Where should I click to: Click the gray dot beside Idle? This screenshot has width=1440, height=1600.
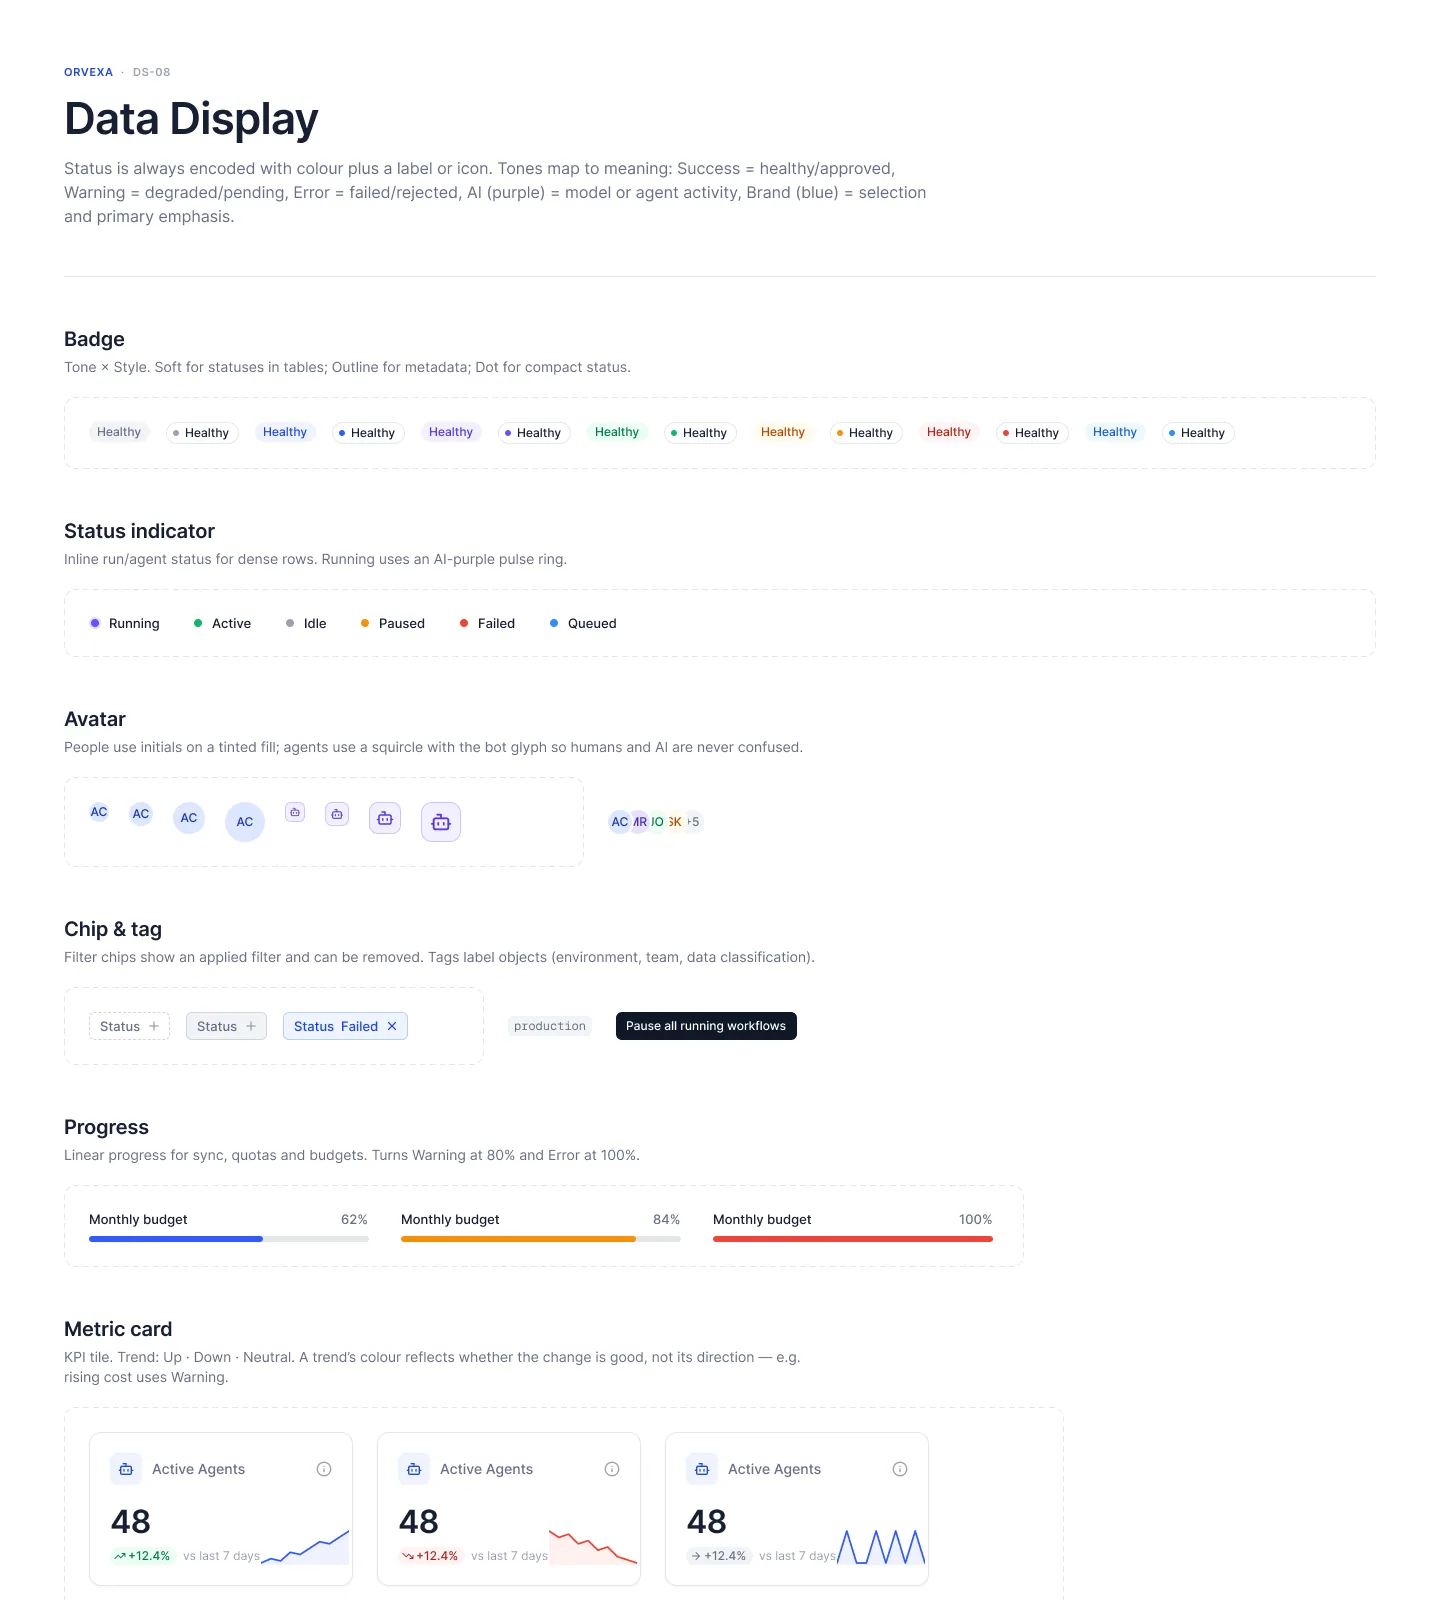[x=290, y=623]
